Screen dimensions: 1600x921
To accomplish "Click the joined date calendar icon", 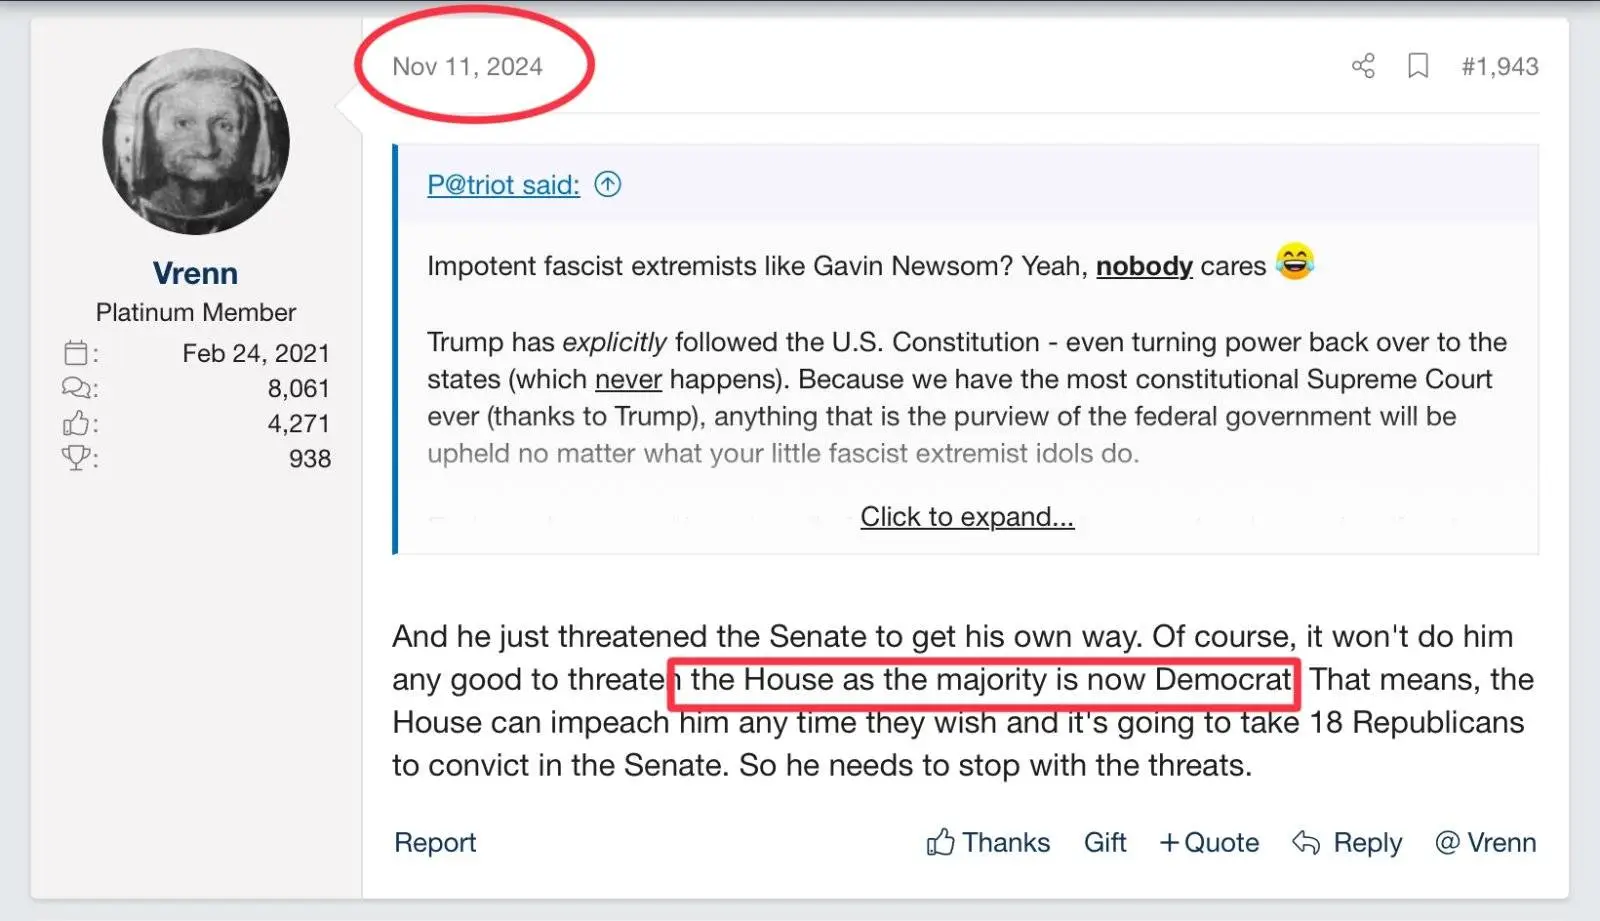I will (76, 352).
